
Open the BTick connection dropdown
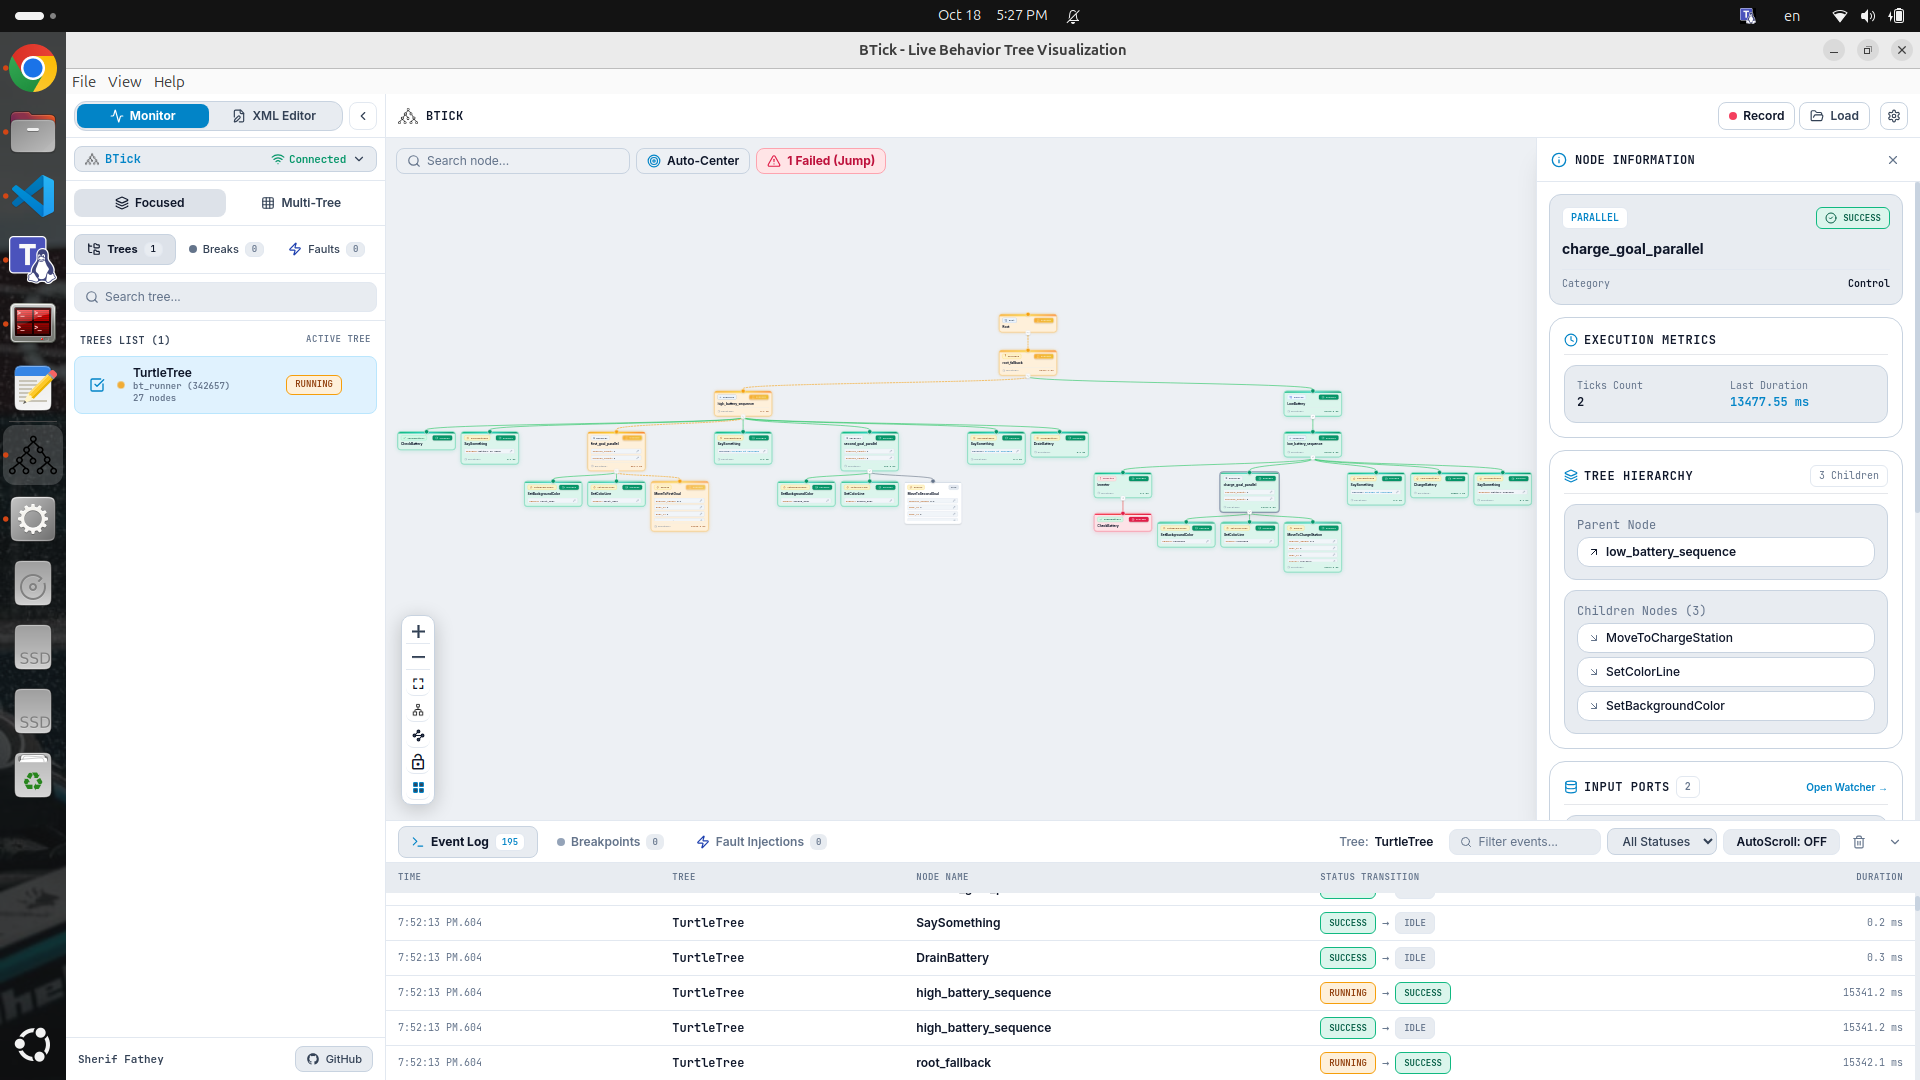pyautogui.click(x=225, y=159)
